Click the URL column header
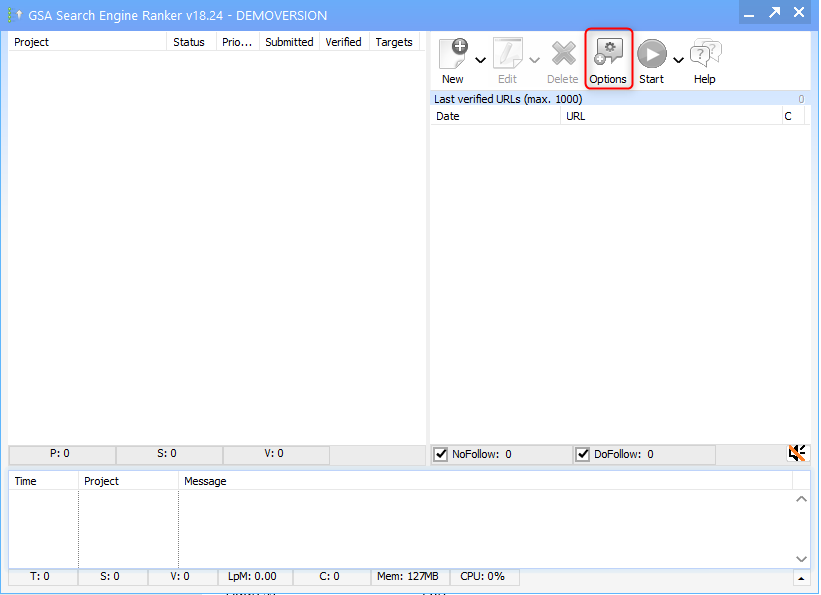The height and width of the screenshot is (595, 821). 671,116
